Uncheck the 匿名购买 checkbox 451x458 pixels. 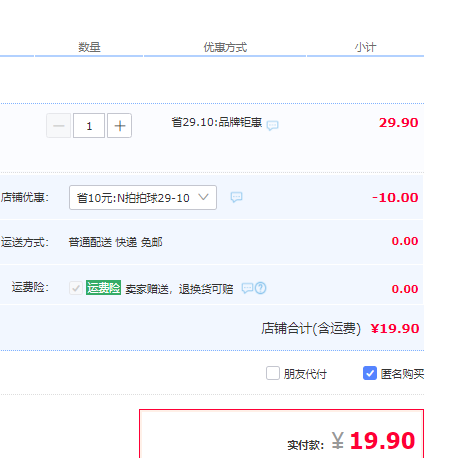pyautogui.click(x=370, y=373)
